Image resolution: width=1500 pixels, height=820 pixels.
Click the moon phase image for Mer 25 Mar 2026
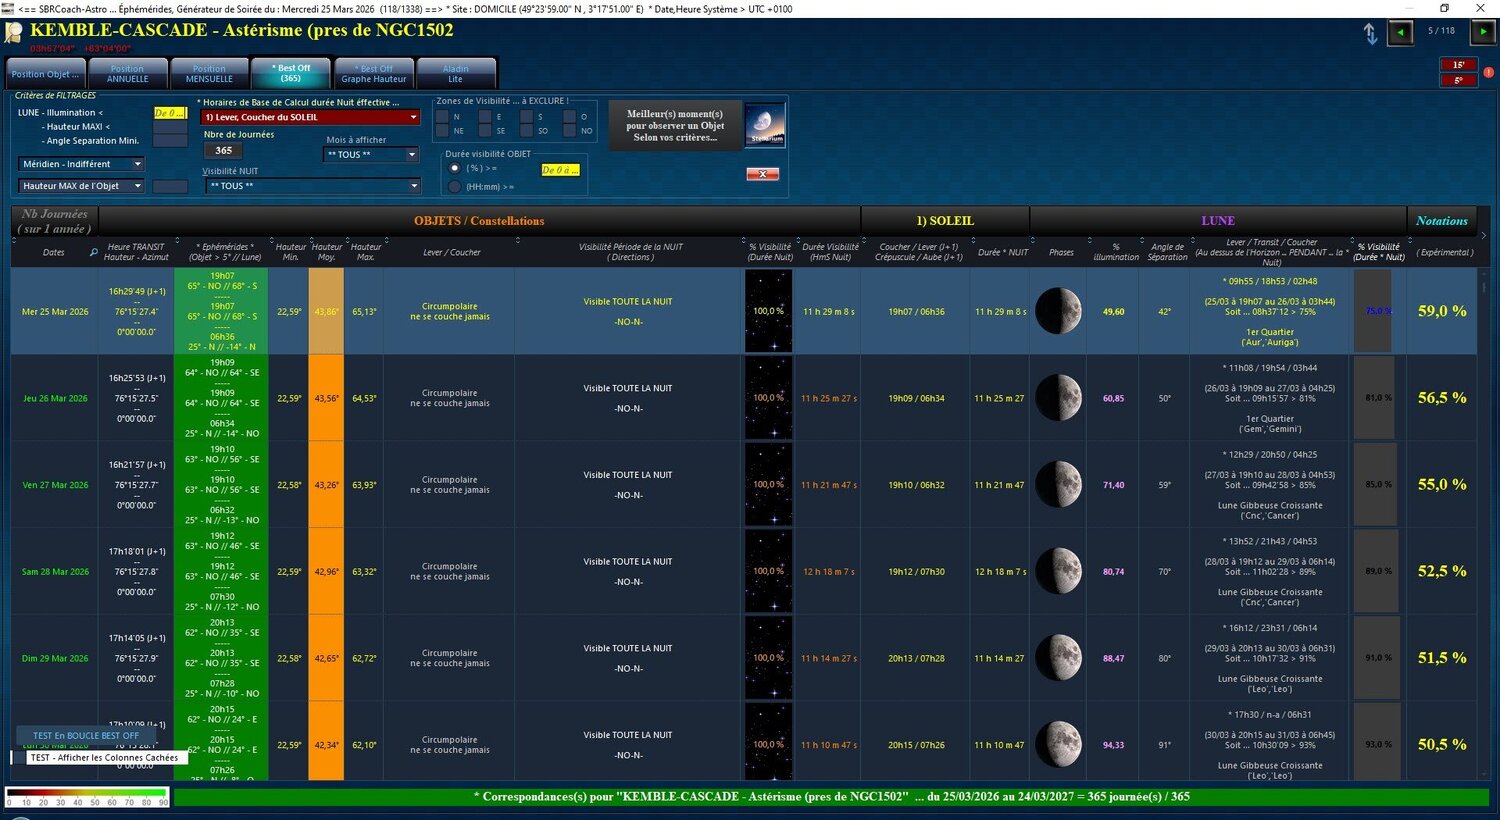point(1060,311)
